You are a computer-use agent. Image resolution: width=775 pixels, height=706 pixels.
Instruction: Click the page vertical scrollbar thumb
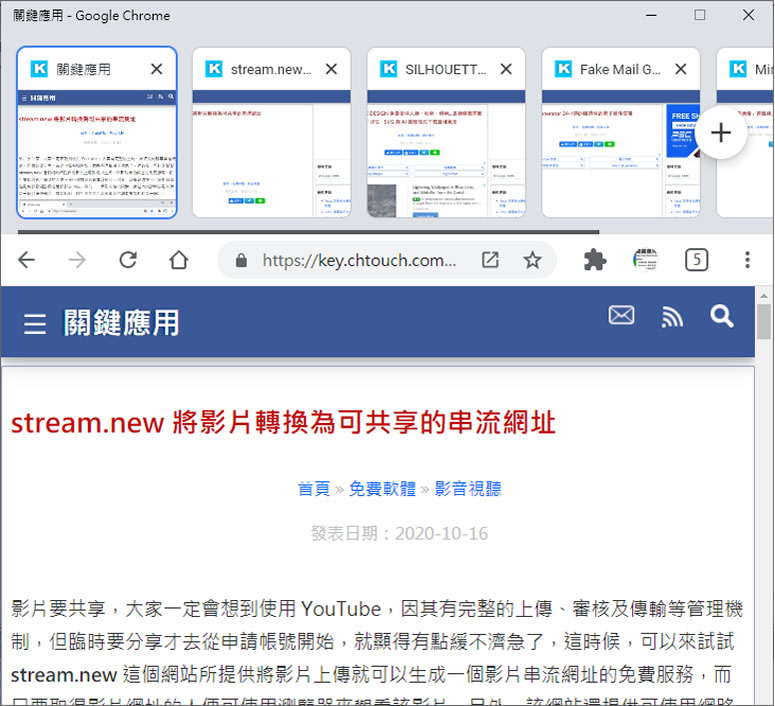(764, 322)
